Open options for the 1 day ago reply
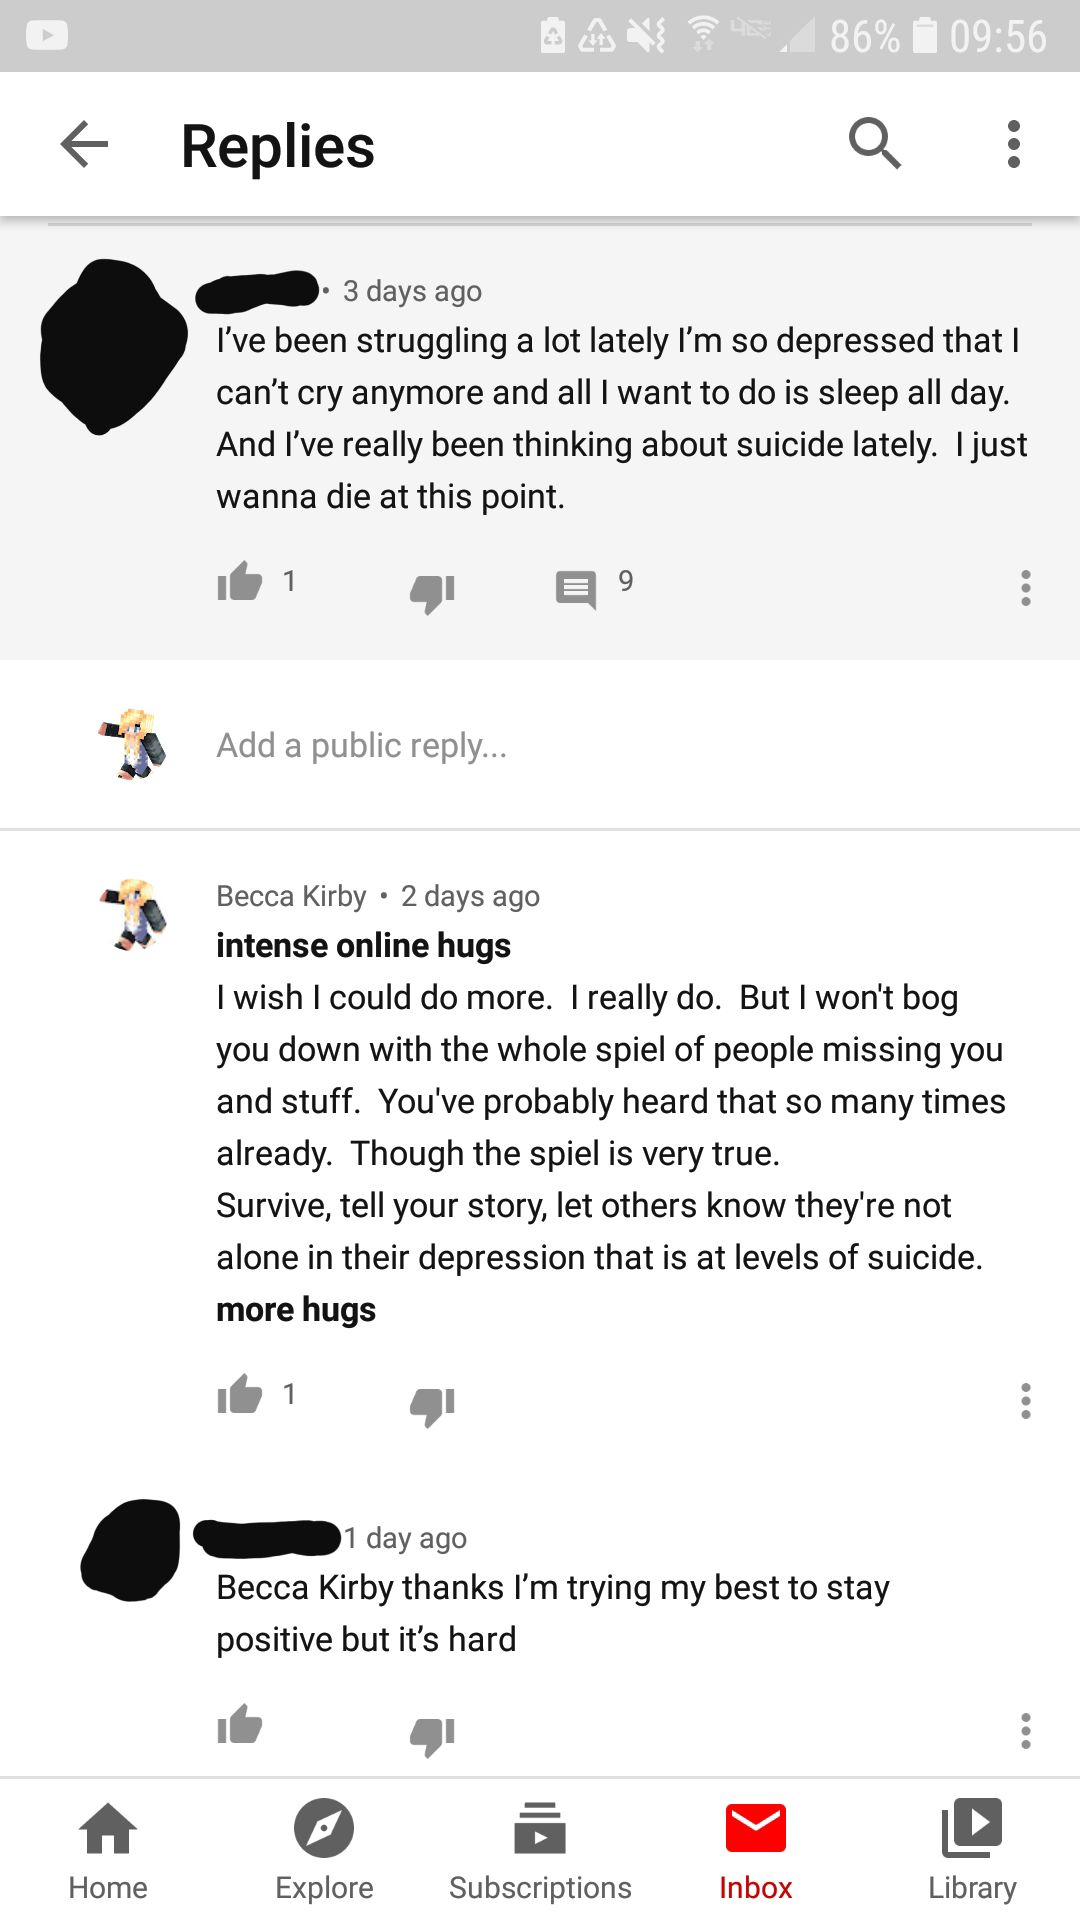1080x1920 pixels. pyautogui.click(x=1025, y=1731)
